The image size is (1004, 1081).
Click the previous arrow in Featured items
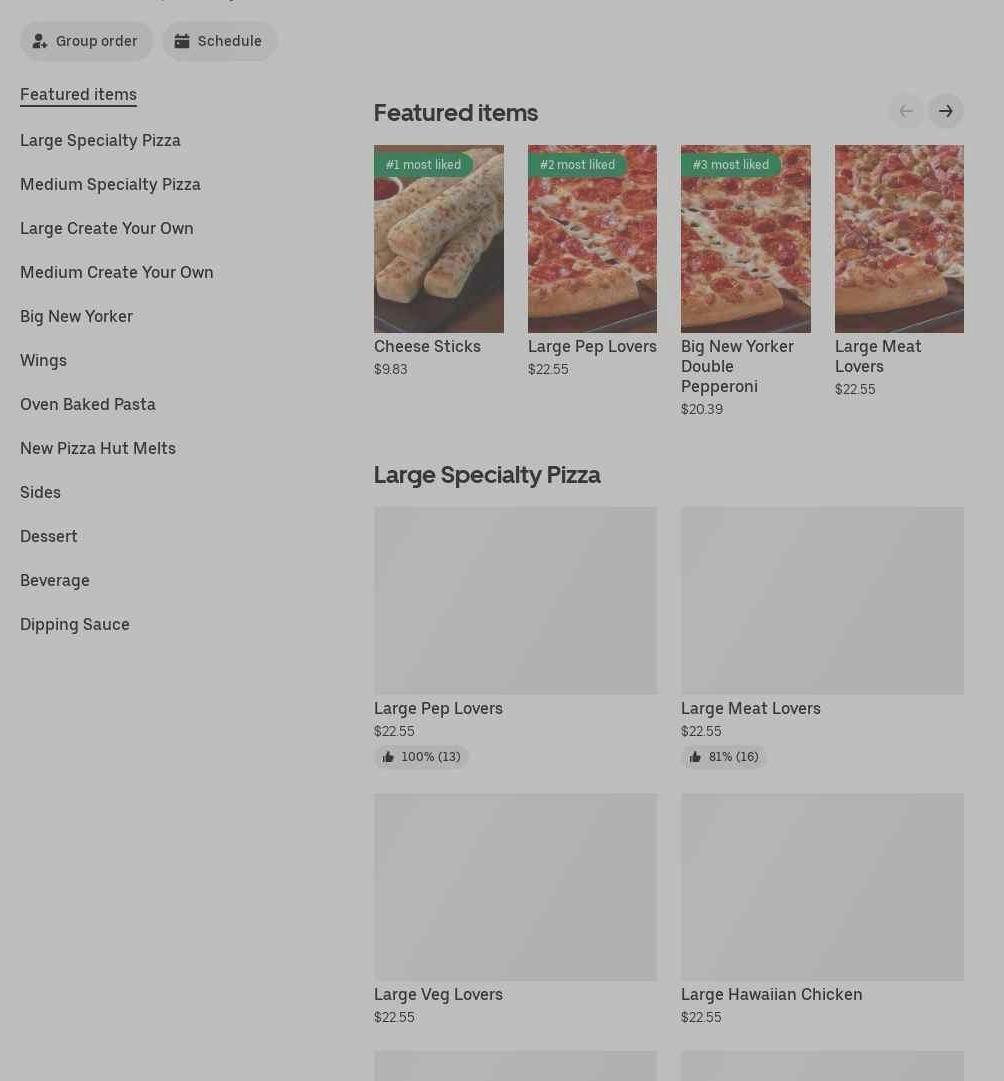tap(906, 111)
